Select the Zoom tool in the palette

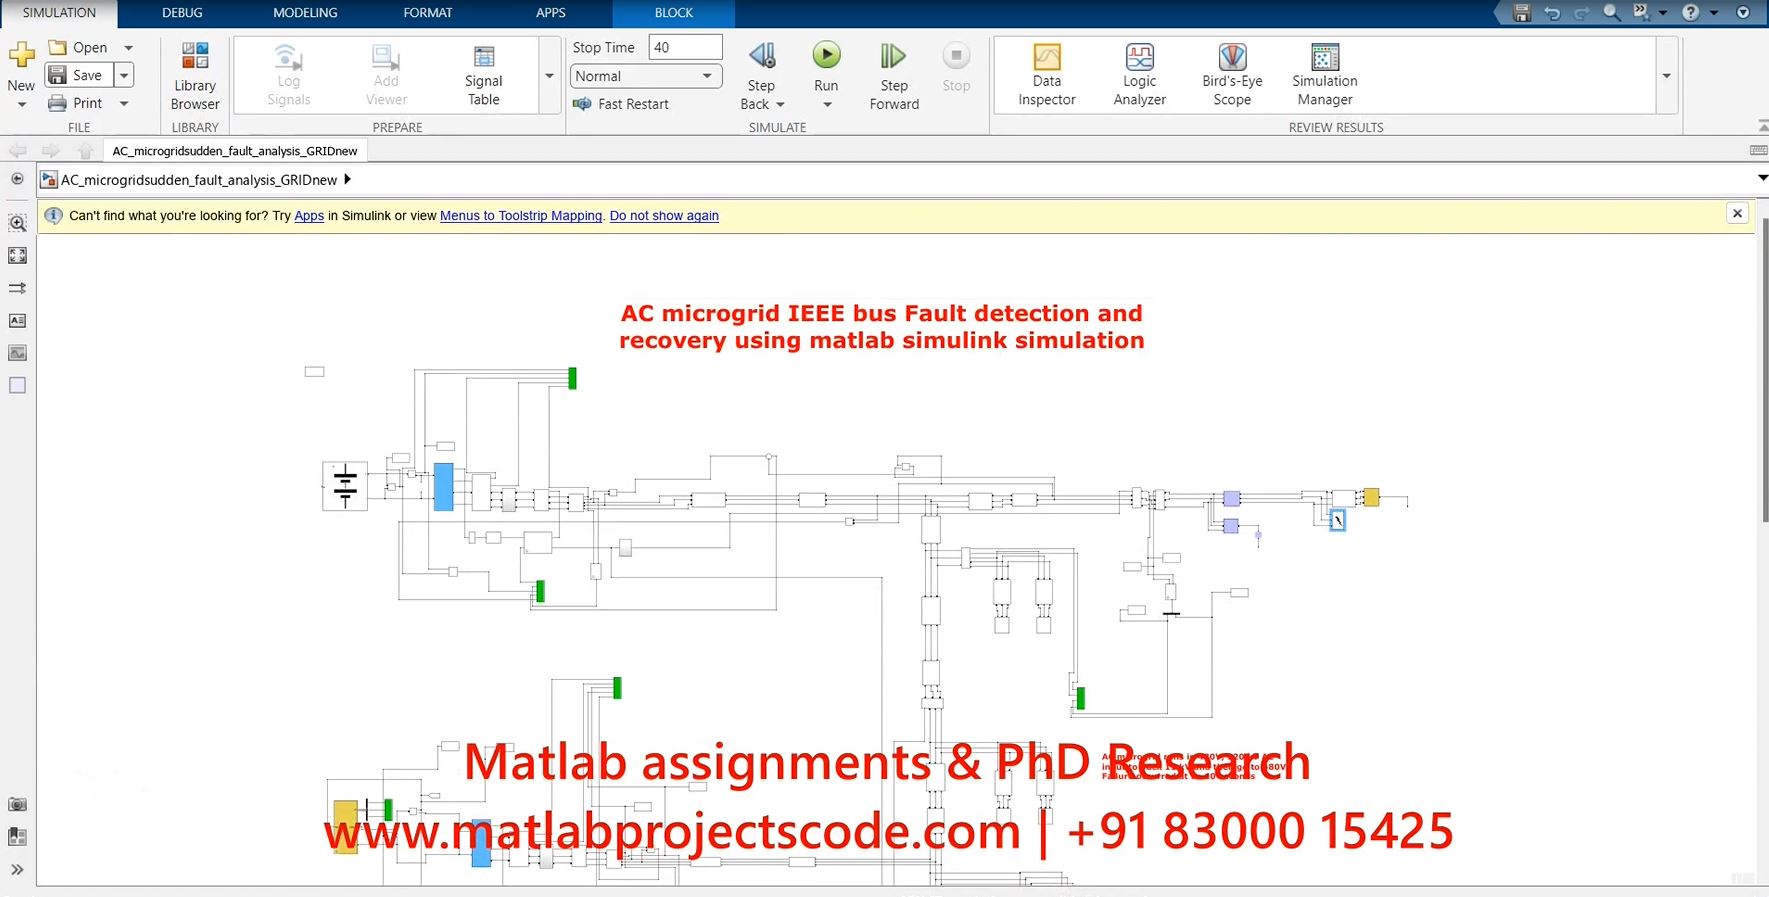coord(17,223)
